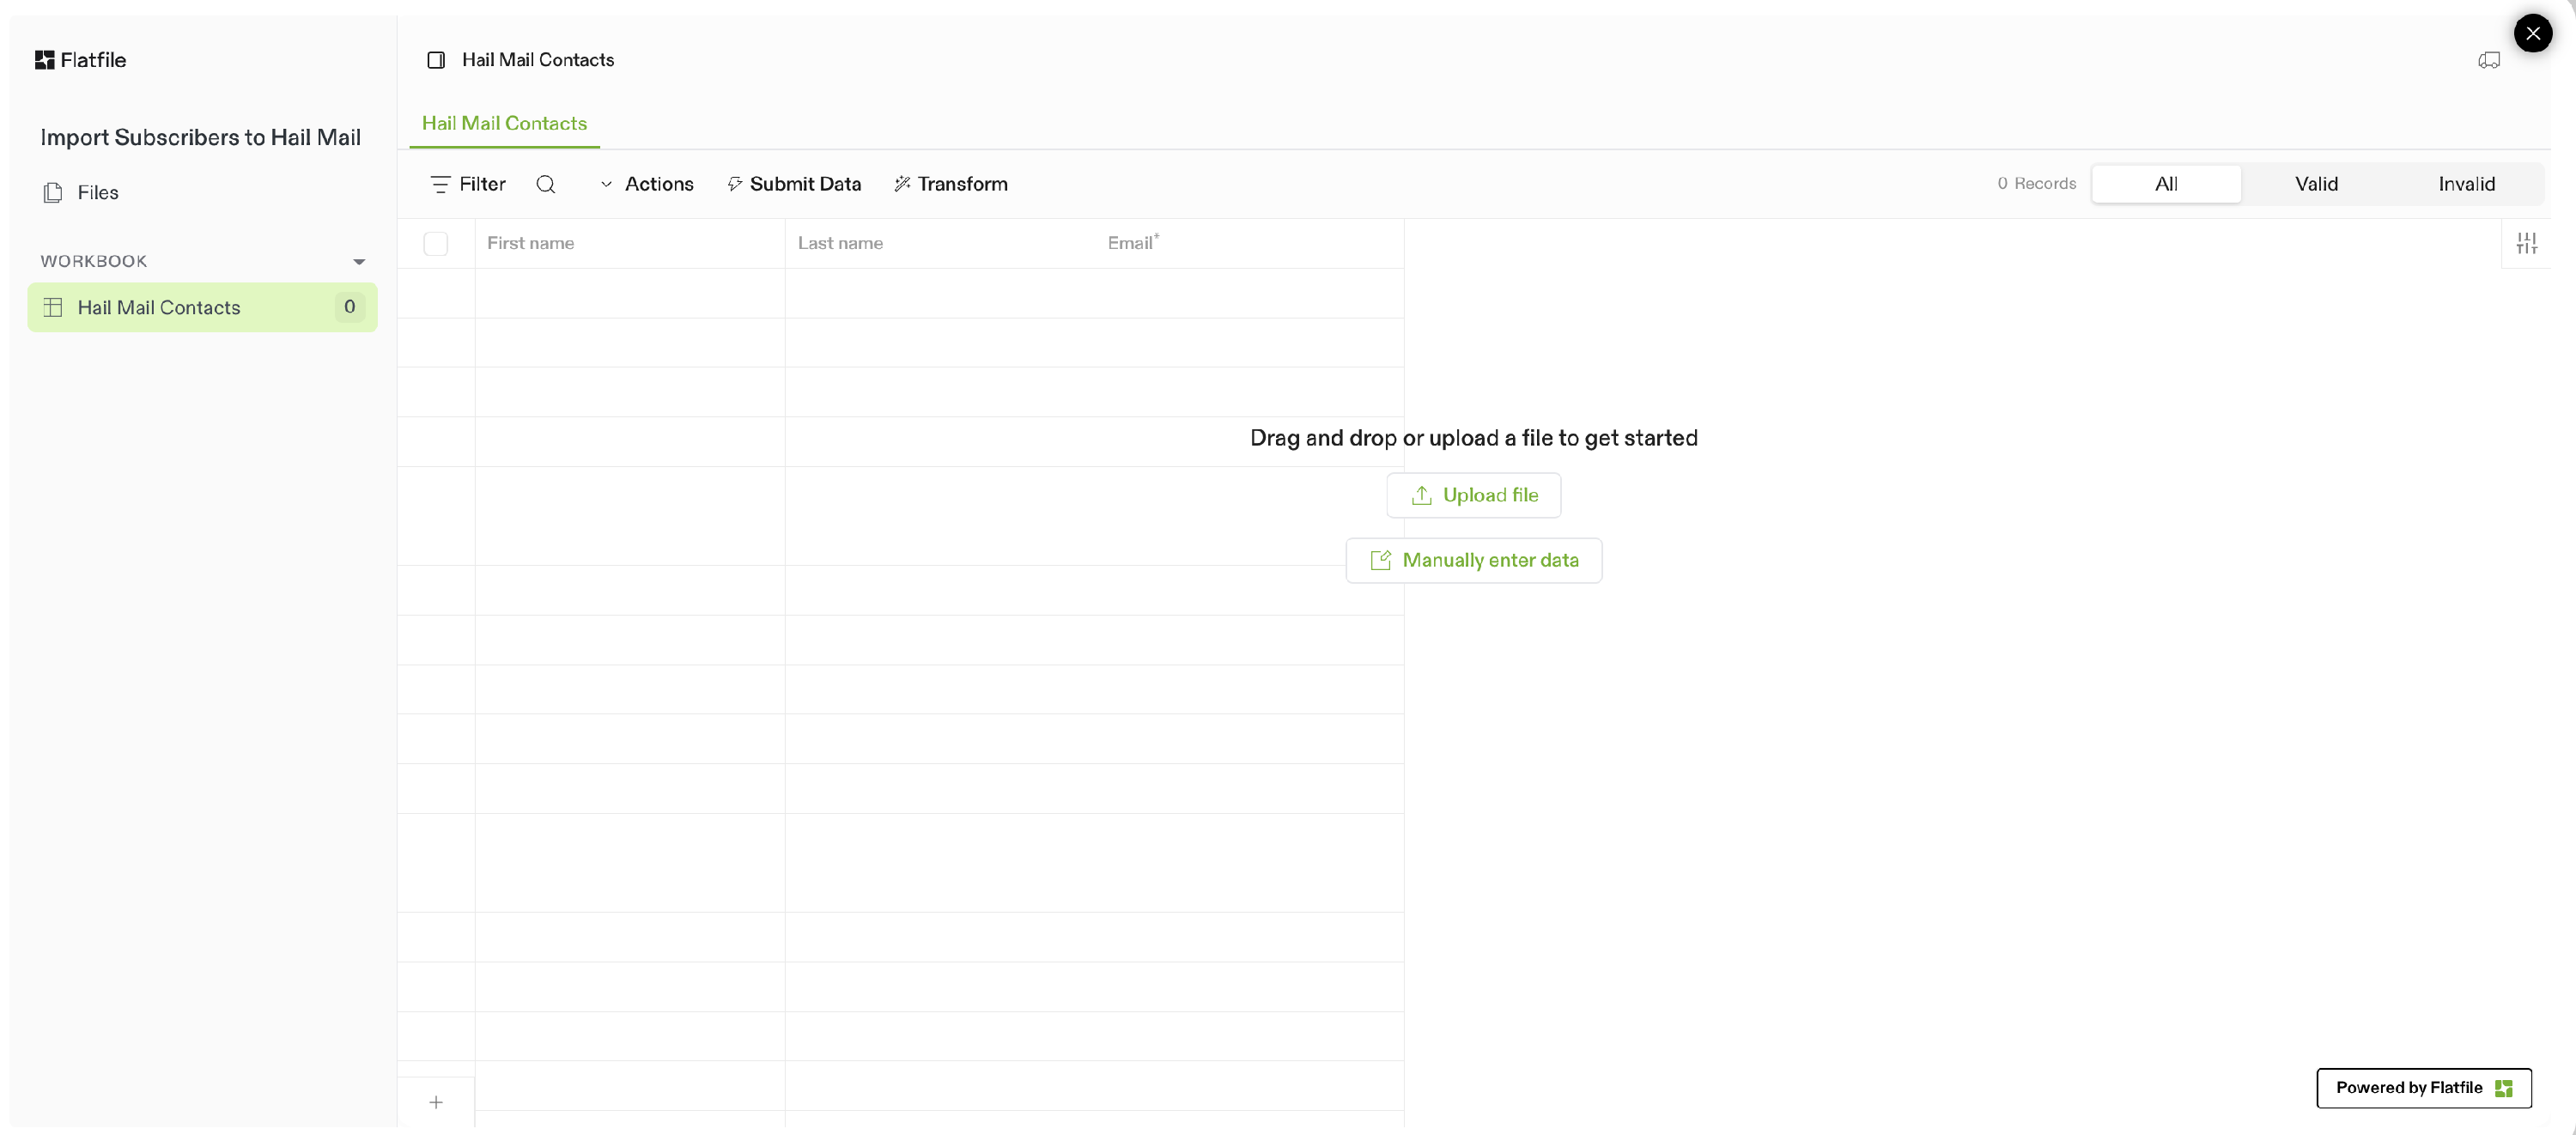Image resolution: width=2576 pixels, height=1135 pixels.
Task: Open the Filter options
Action: 468,184
